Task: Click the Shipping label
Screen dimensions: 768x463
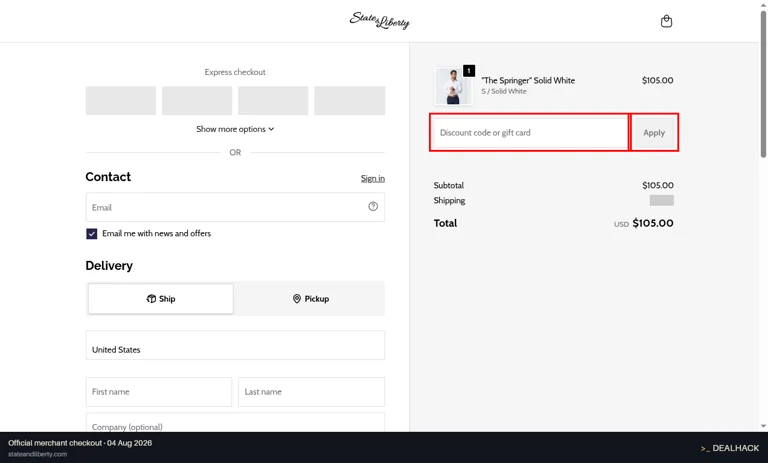Action: click(449, 200)
